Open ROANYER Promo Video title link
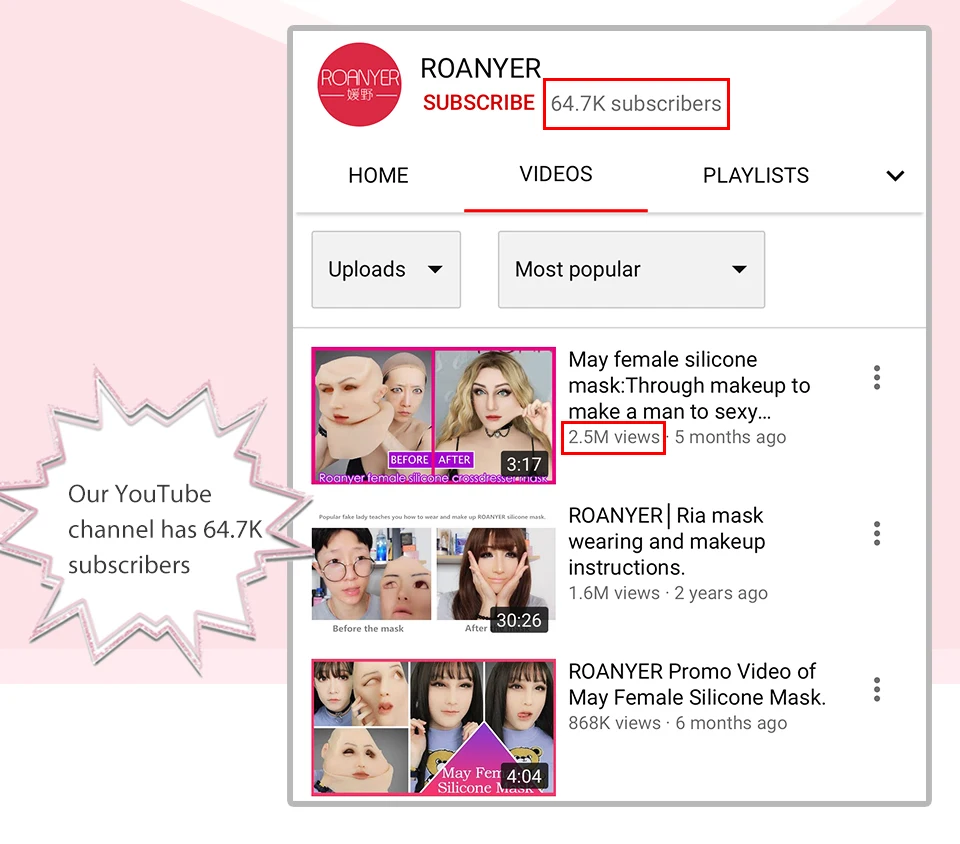The height and width of the screenshot is (844, 960). pos(697,684)
